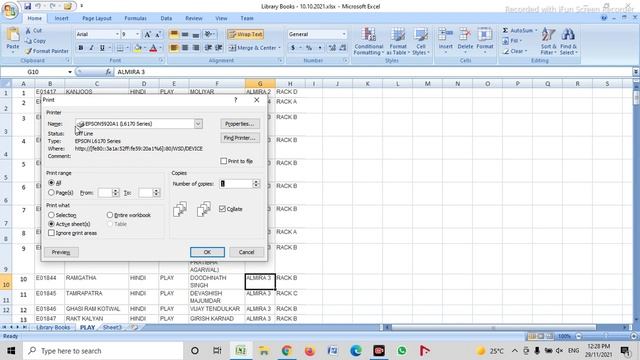Click the Format Painter brush icon
The height and width of the screenshot is (360, 640).
28,51
